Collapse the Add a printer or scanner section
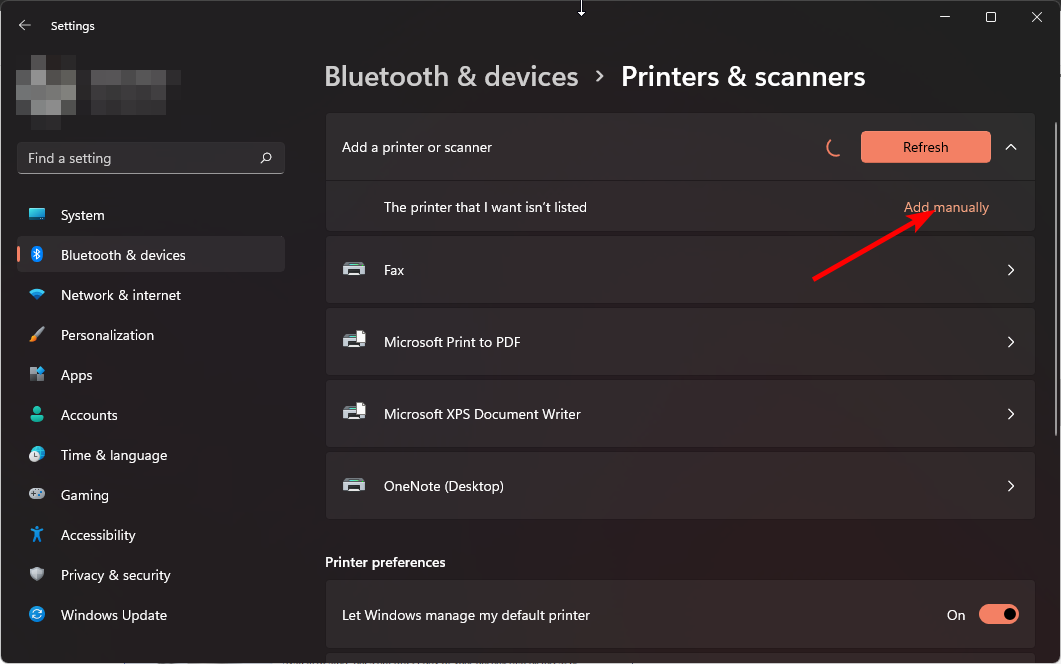The image size is (1061, 664). (1011, 147)
